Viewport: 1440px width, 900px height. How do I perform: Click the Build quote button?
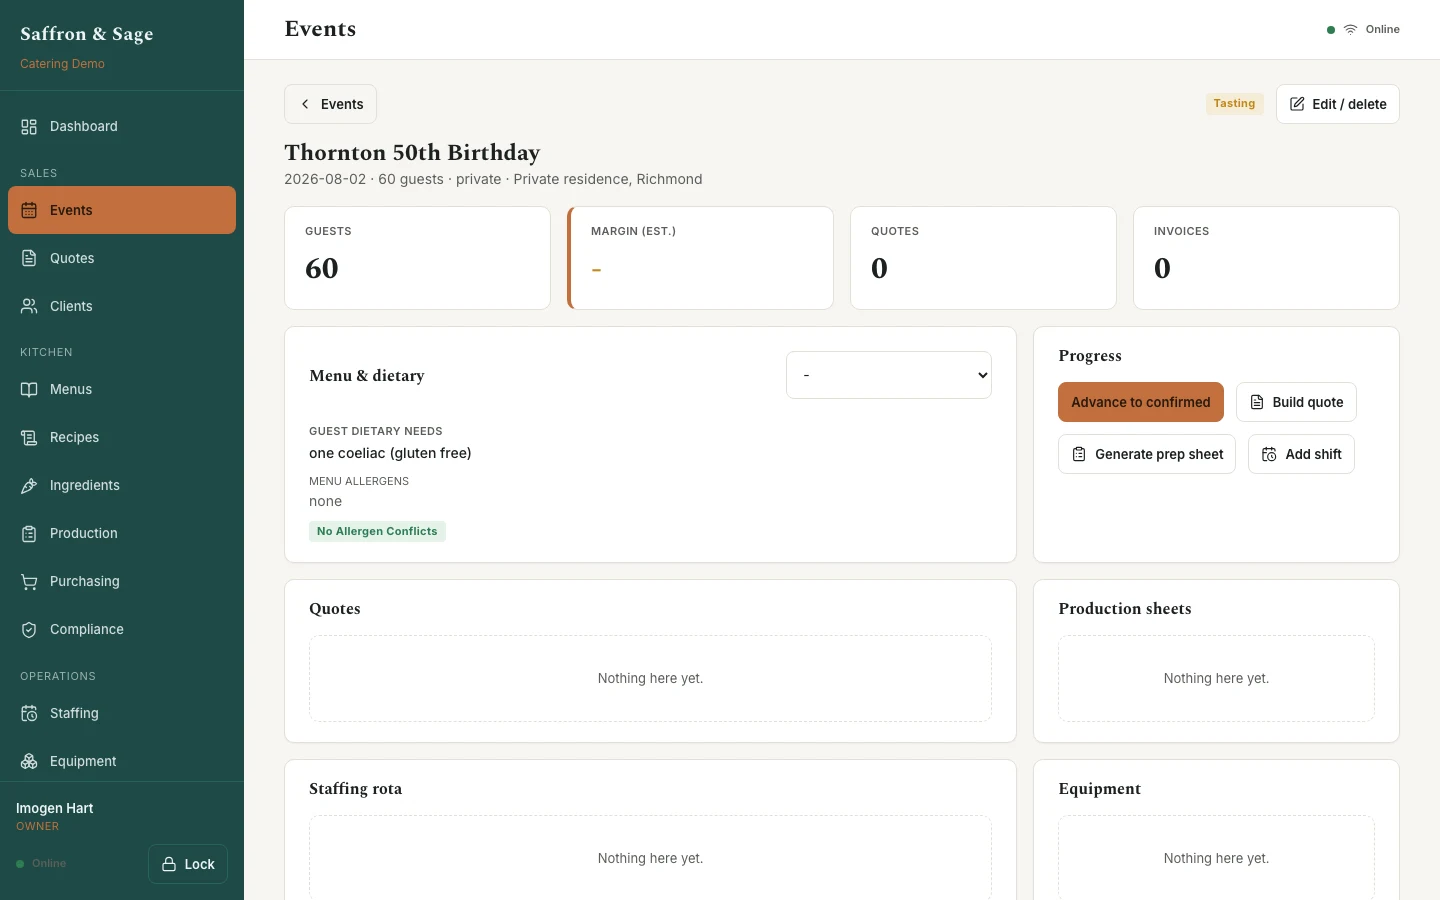(1296, 402)
